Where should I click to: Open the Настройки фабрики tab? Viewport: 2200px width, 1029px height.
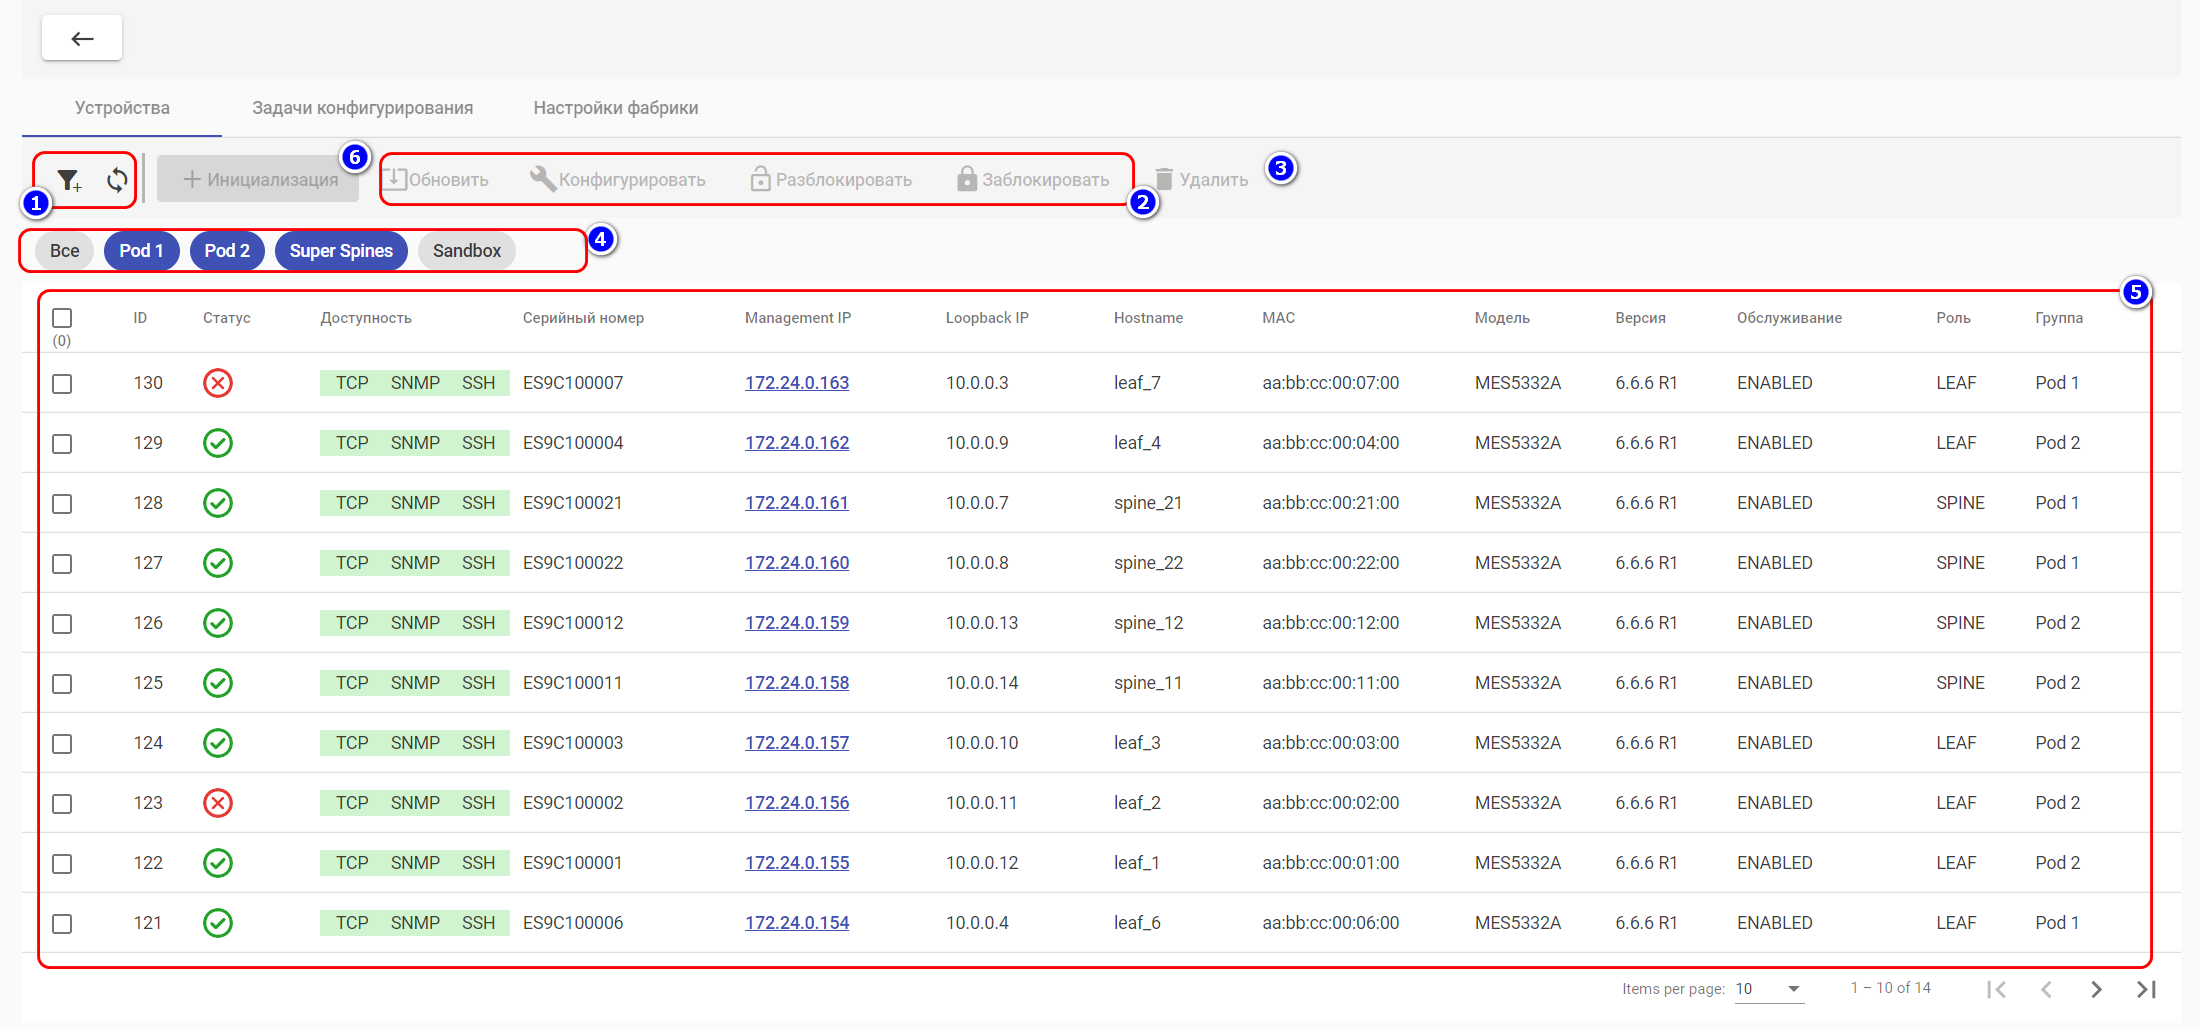(615, 108)
